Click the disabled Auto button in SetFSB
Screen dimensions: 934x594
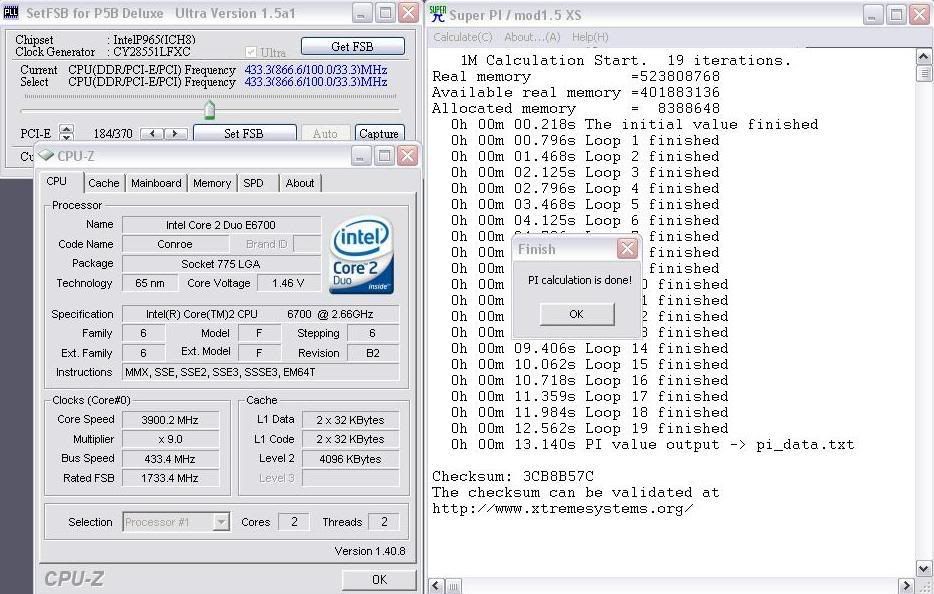pos(325,133)
